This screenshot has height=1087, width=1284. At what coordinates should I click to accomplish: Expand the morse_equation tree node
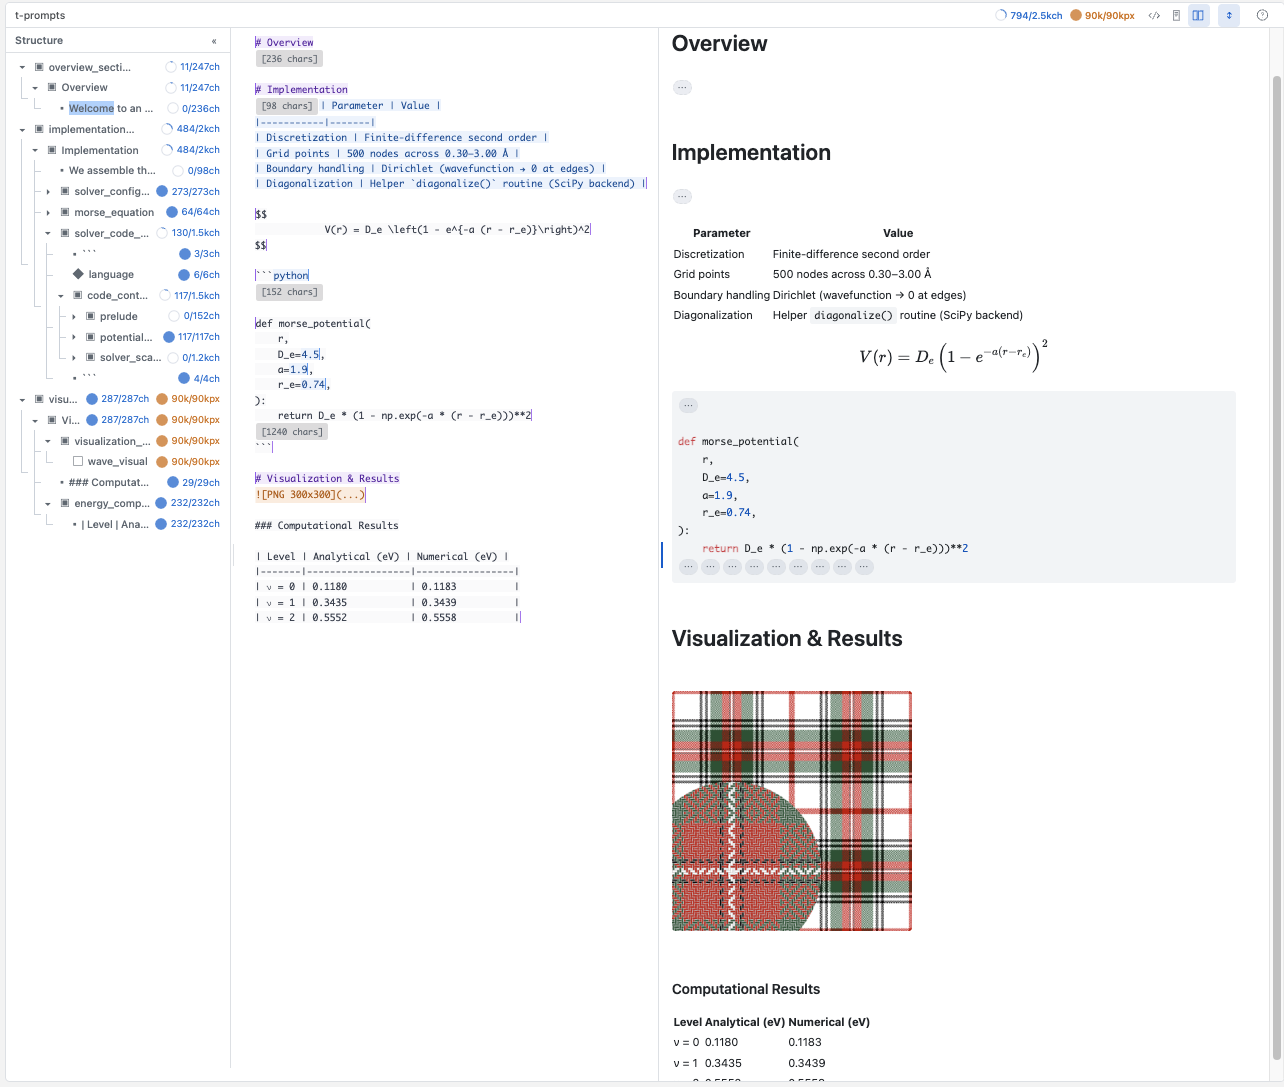coord(48,213)
